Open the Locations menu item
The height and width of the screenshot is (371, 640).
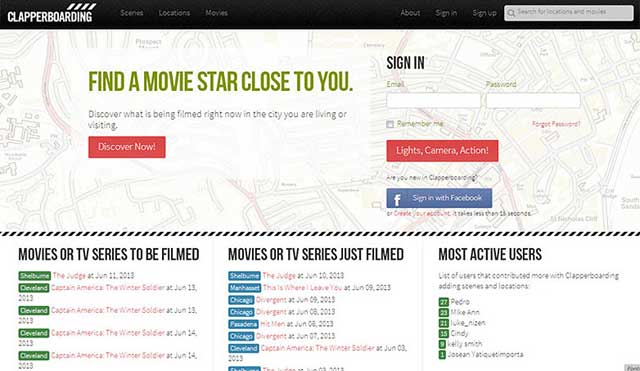click(x=174, y=13)
